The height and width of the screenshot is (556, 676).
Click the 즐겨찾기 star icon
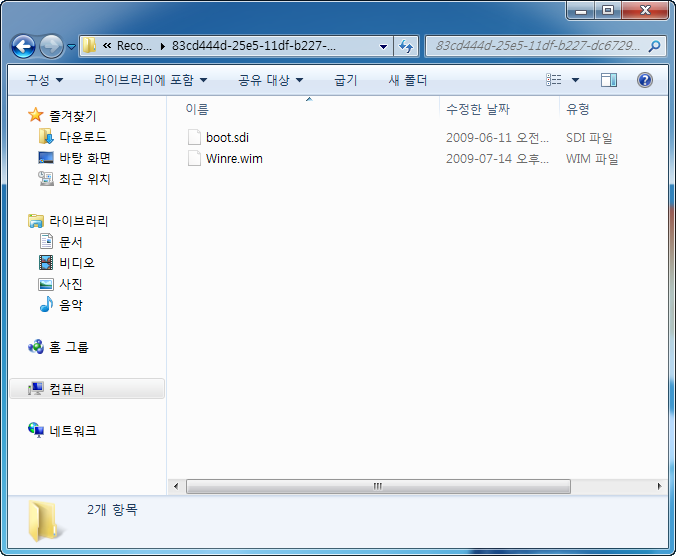tap(35, 115)
